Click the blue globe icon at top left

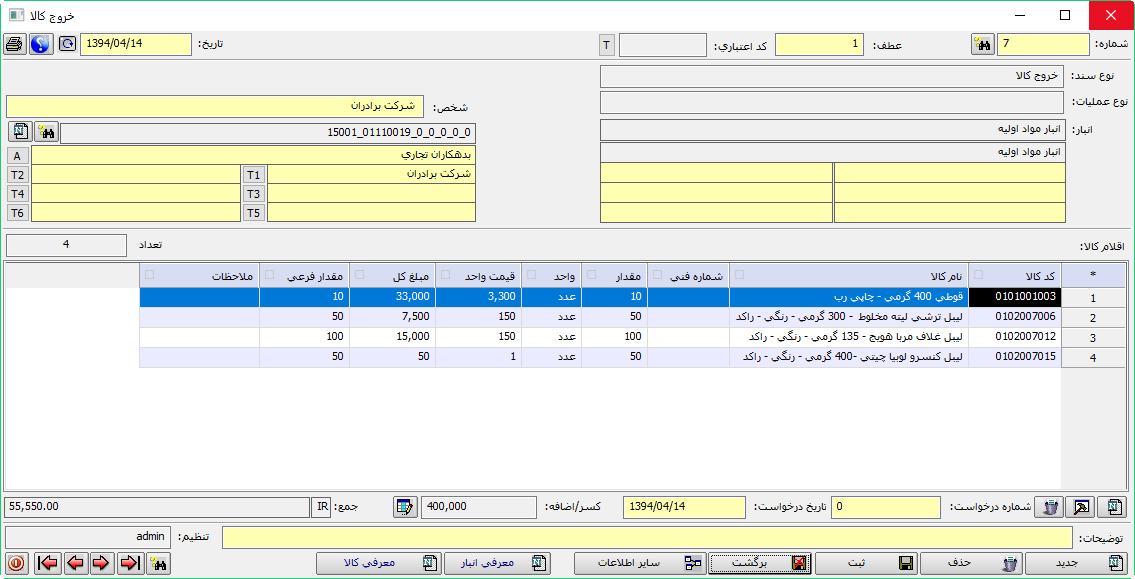coord(41,44)
